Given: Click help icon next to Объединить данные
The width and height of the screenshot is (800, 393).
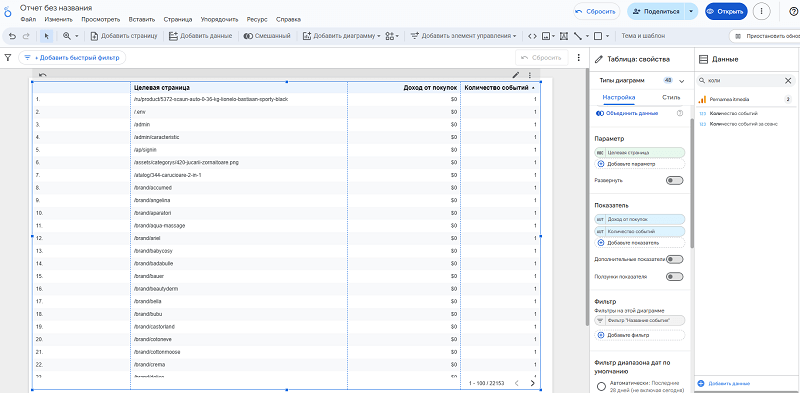Looking at the screenshot, I should [x=680, y=113].
